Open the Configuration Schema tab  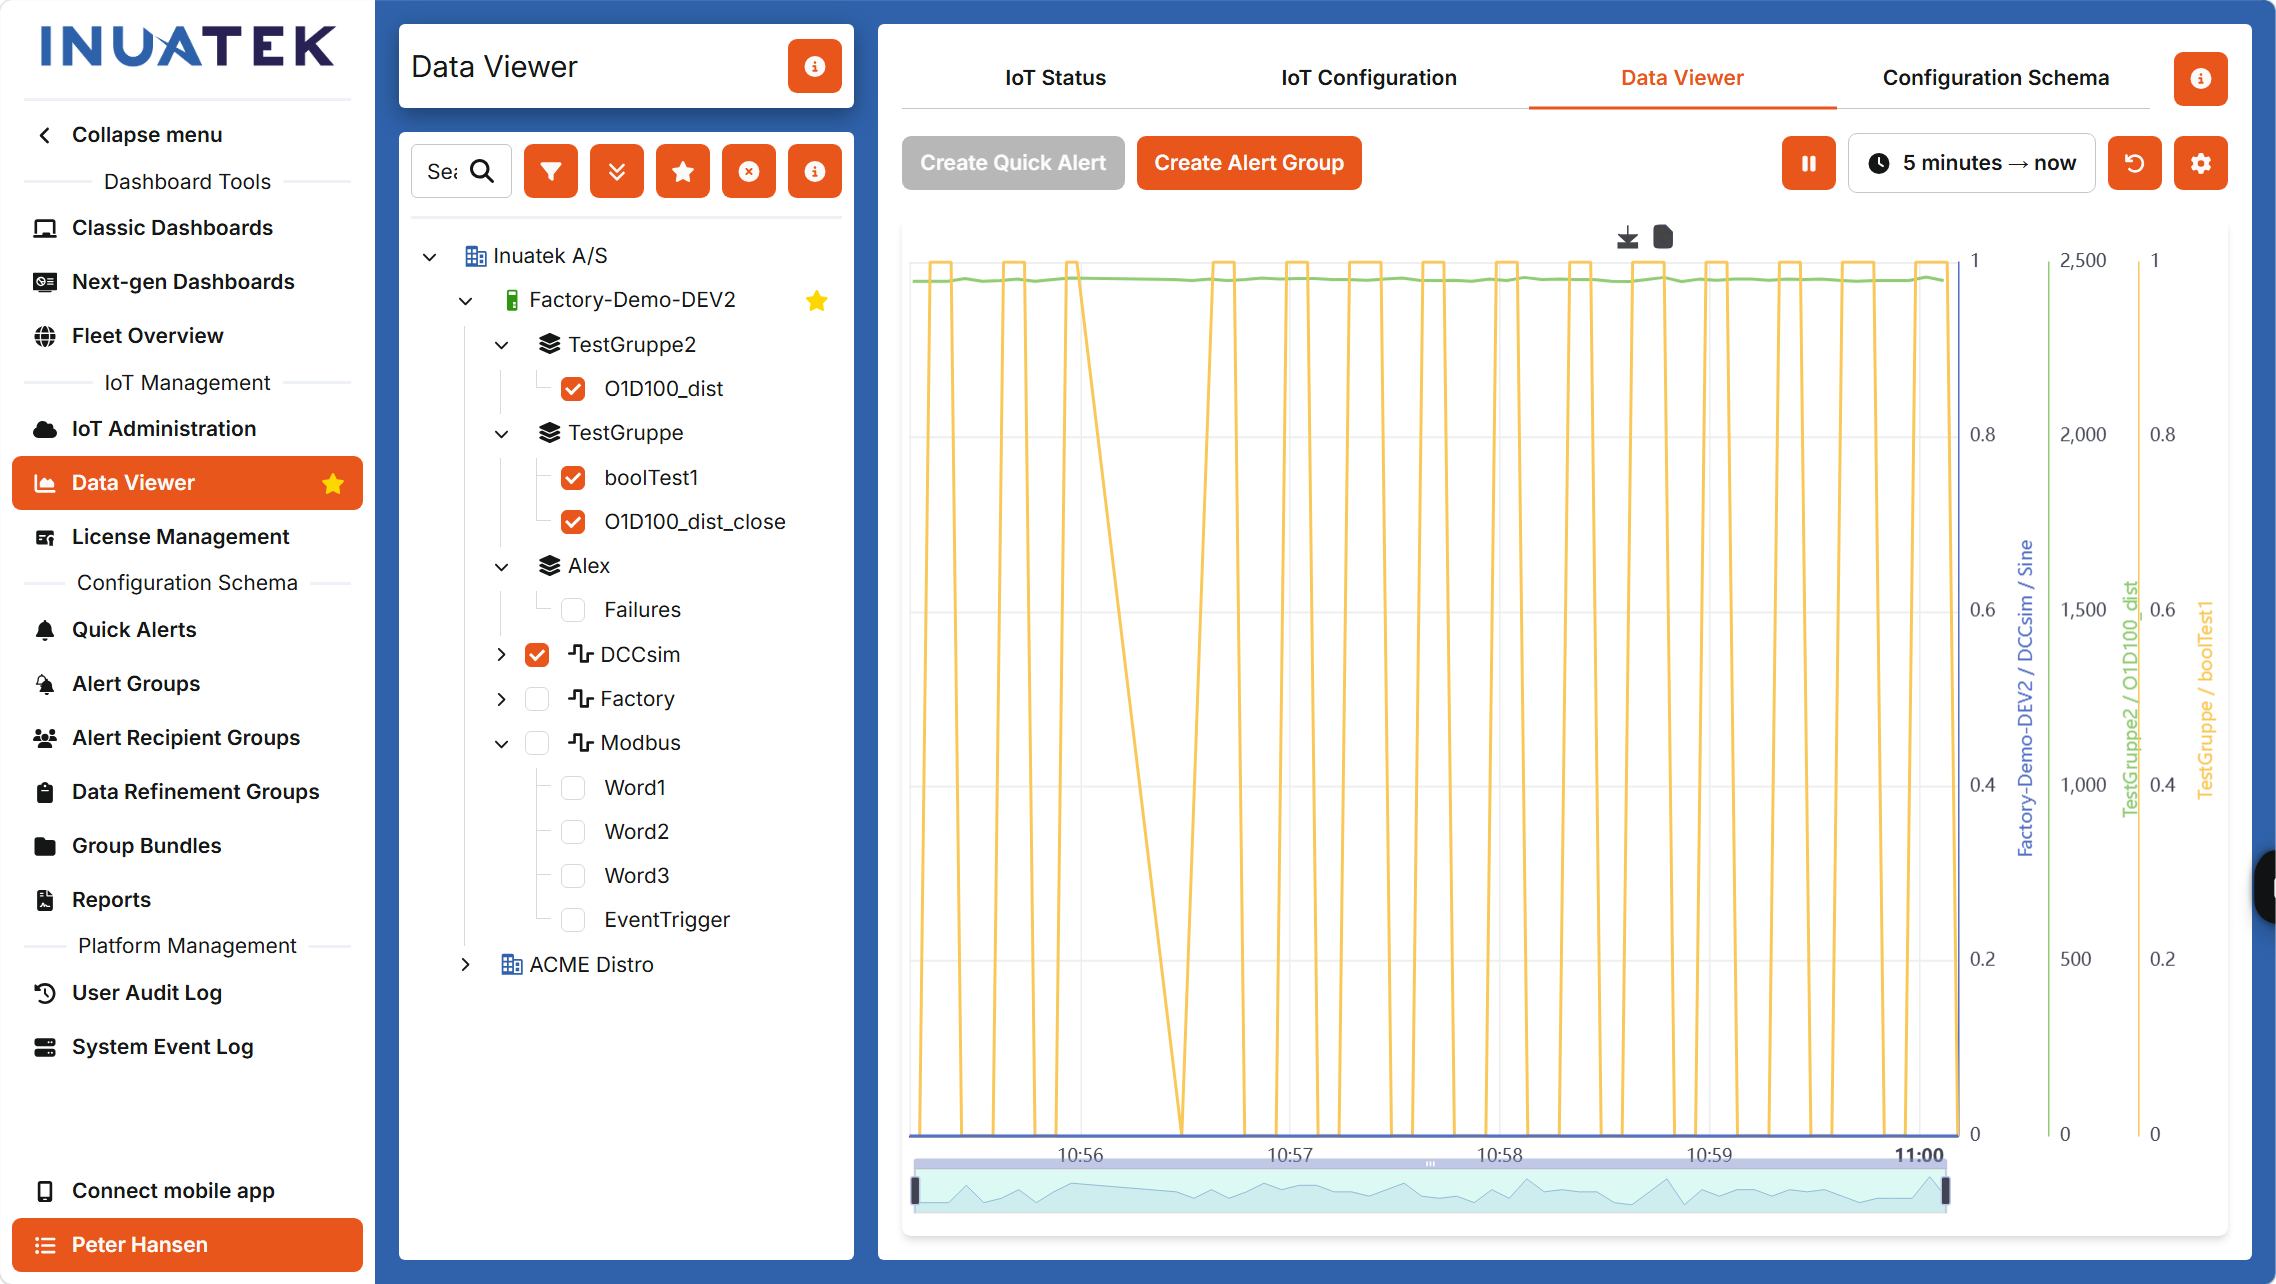tap(1995, 78)
